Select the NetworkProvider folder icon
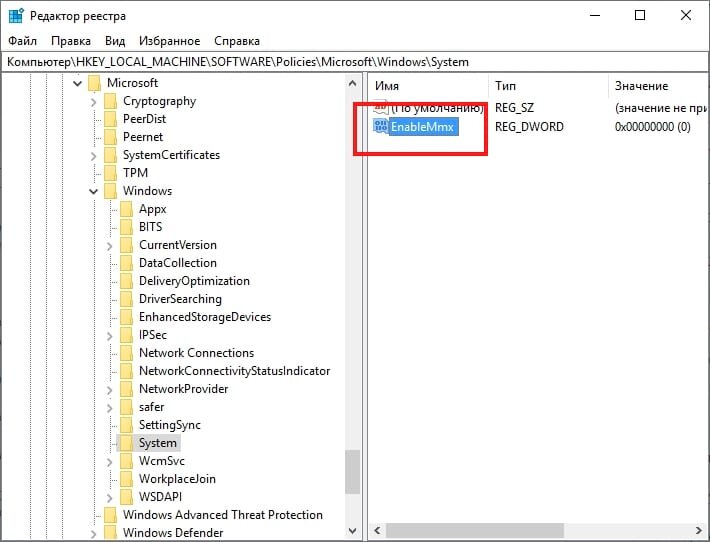Image resolution: width=710 pixels, height=542 pixels. 126,389
